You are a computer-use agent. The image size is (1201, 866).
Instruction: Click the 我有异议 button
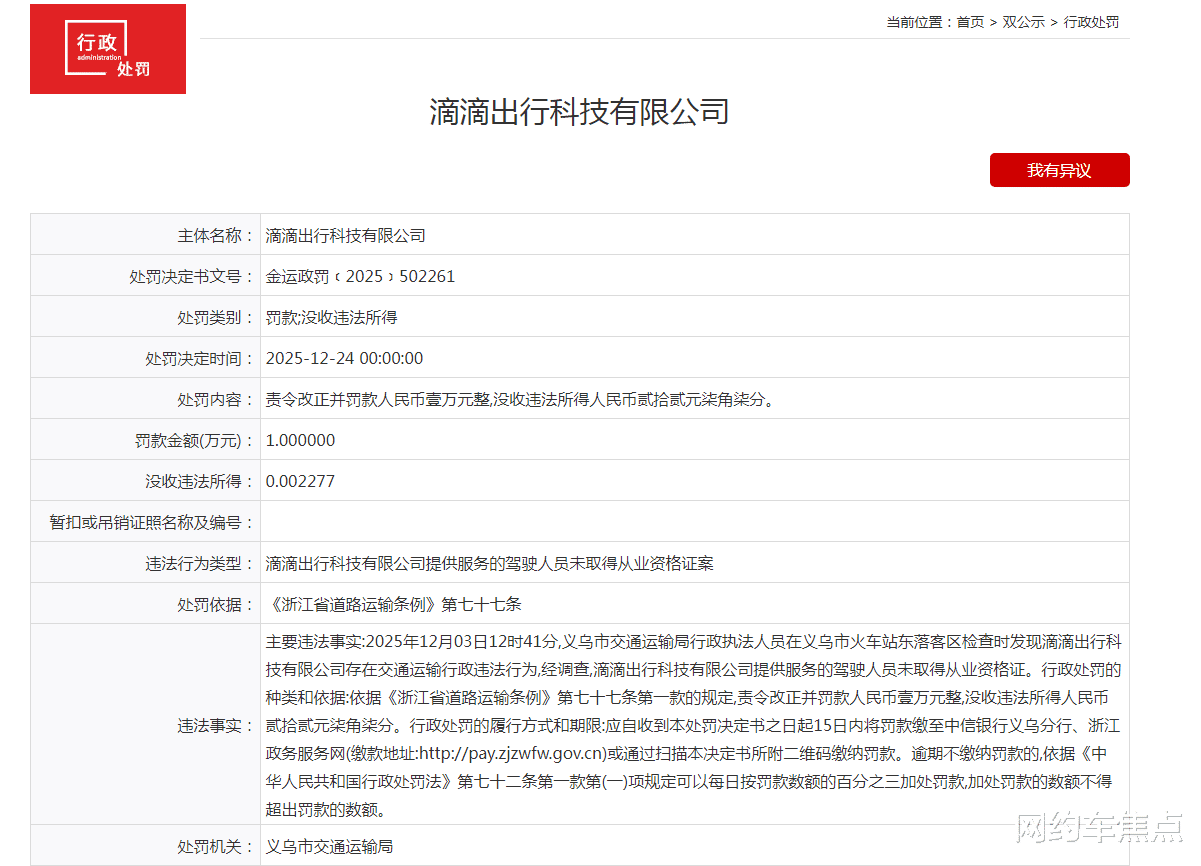[1059, 170]
